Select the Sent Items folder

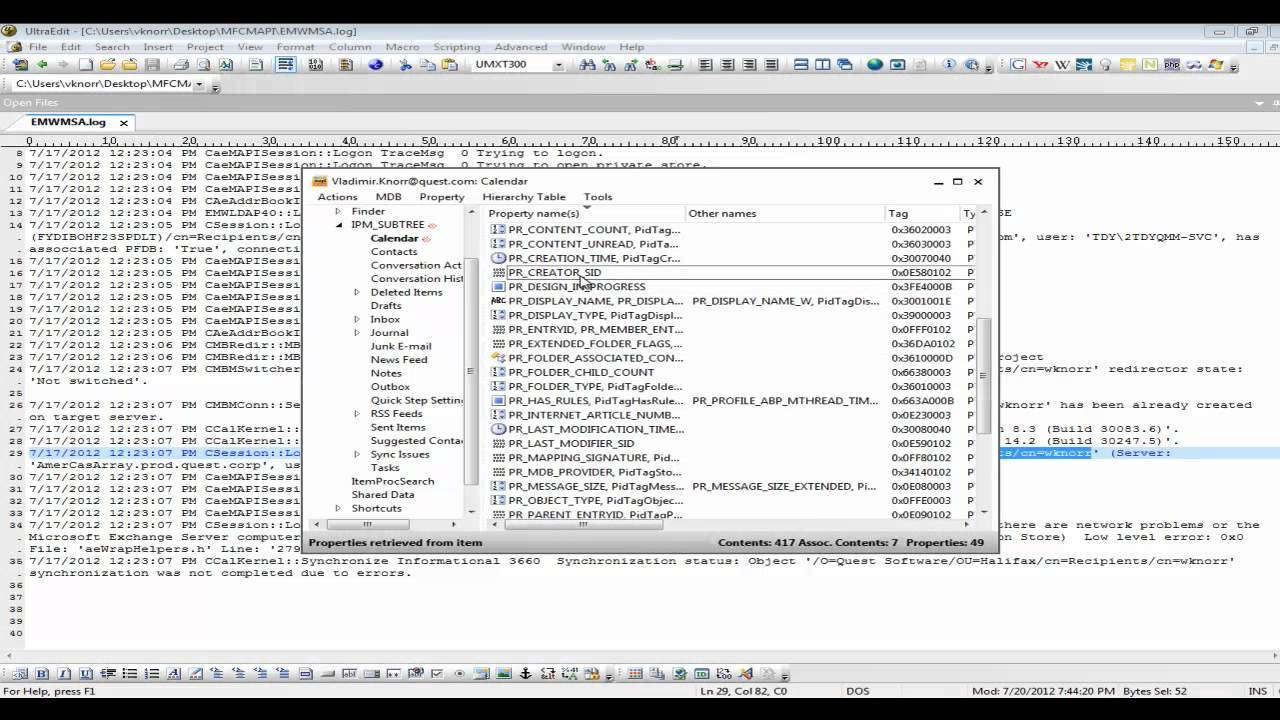(x=398, y=427)
